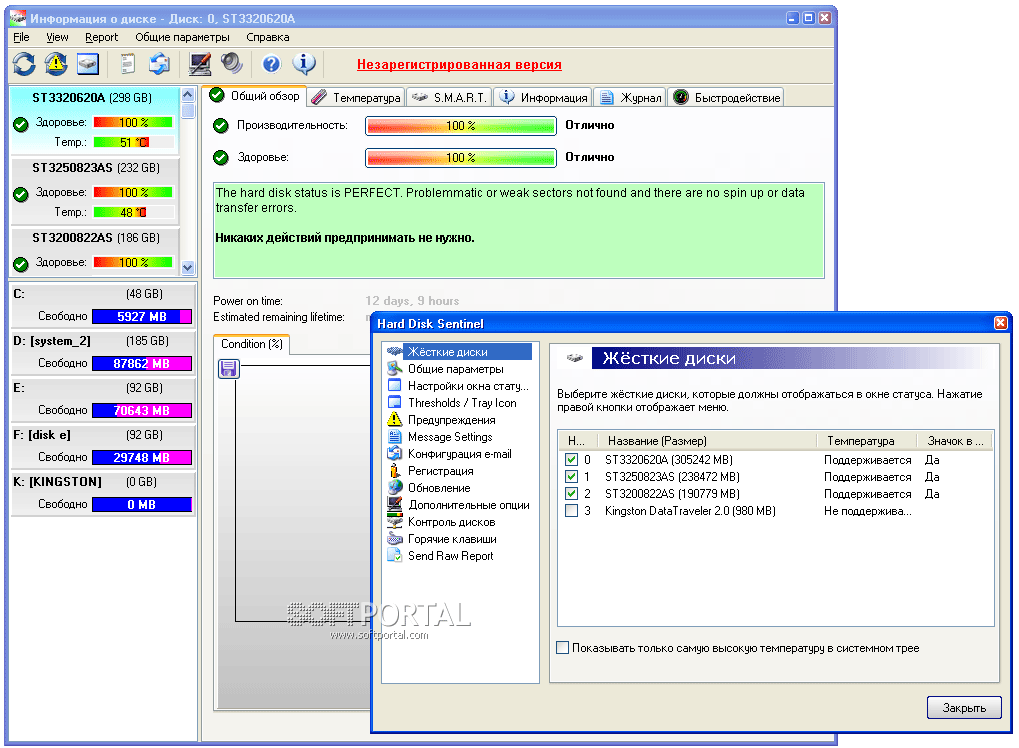
Task: Open the report document toolbar icon
Action: (x=128, y=64)
